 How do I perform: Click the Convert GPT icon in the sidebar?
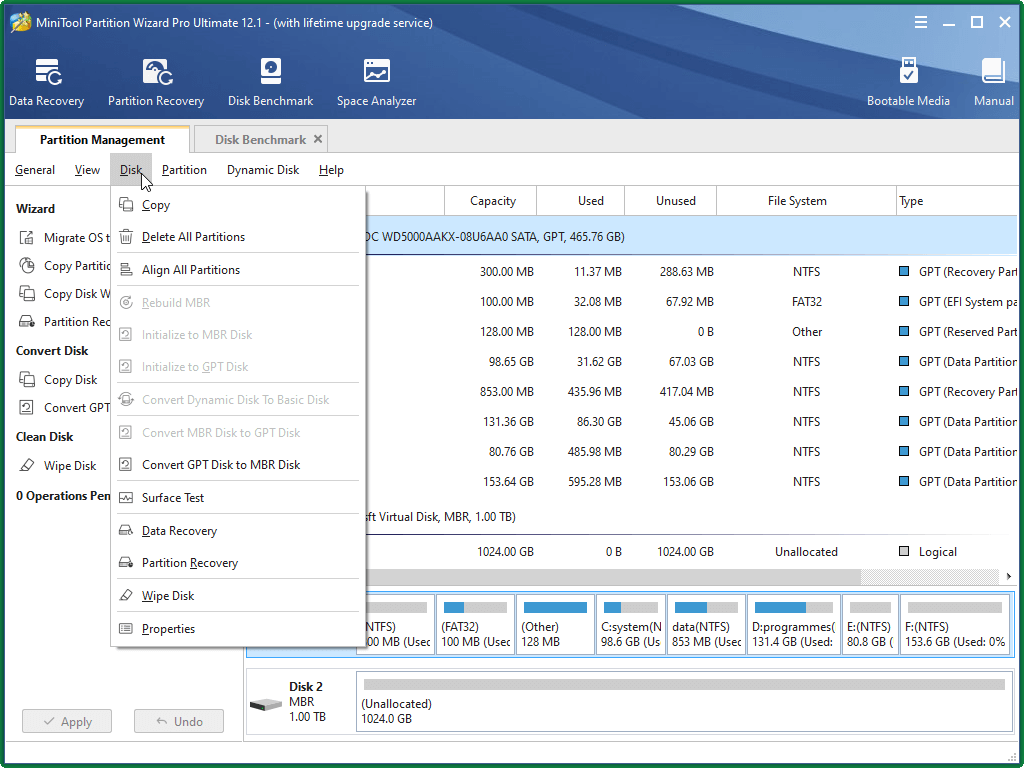click(x=27, y=408)
